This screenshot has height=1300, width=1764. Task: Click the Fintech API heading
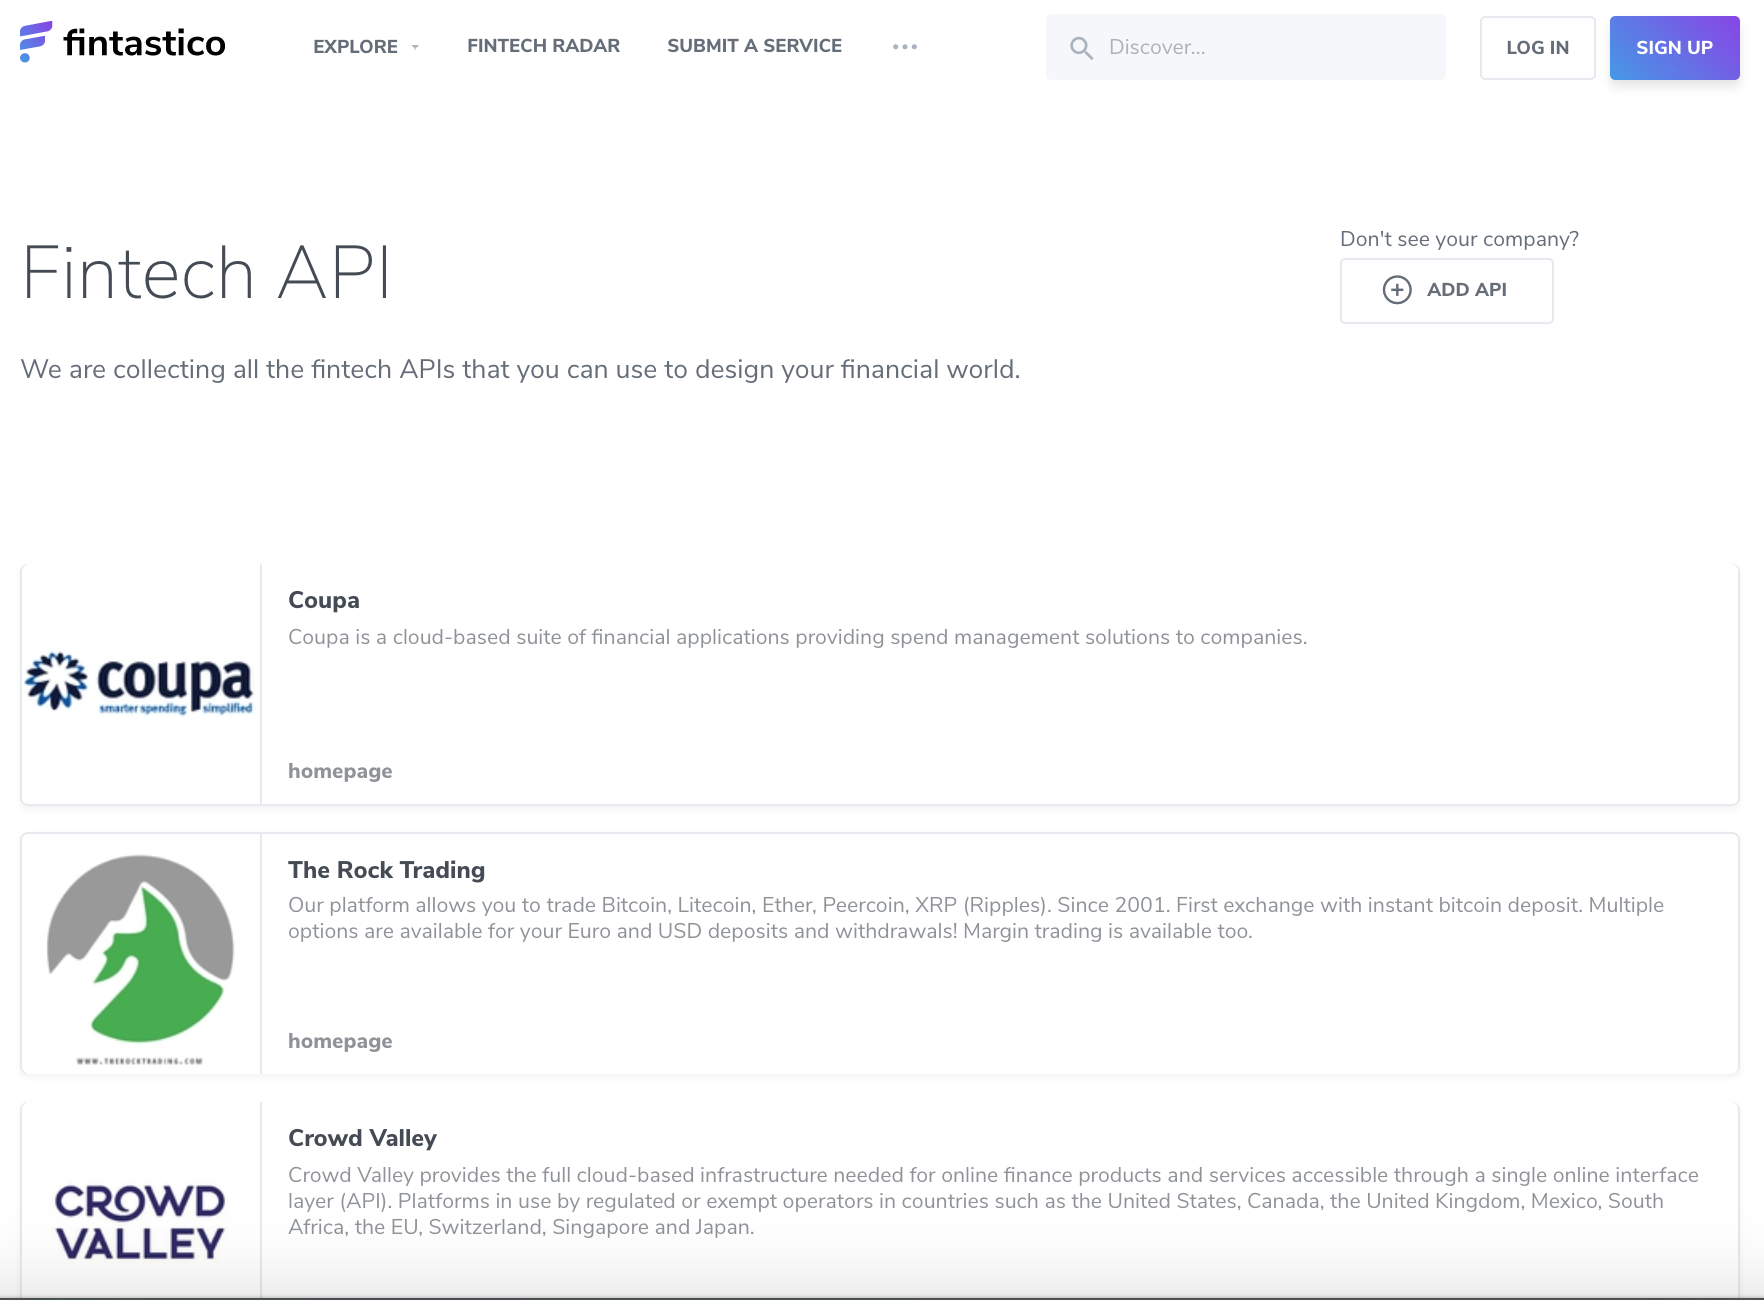206,273
